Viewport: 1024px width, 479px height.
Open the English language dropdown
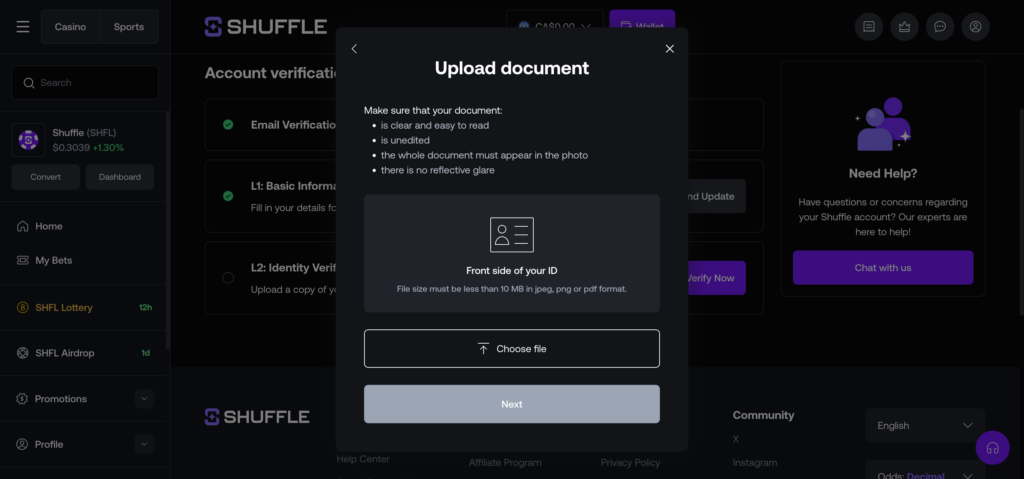click(925, 425)
